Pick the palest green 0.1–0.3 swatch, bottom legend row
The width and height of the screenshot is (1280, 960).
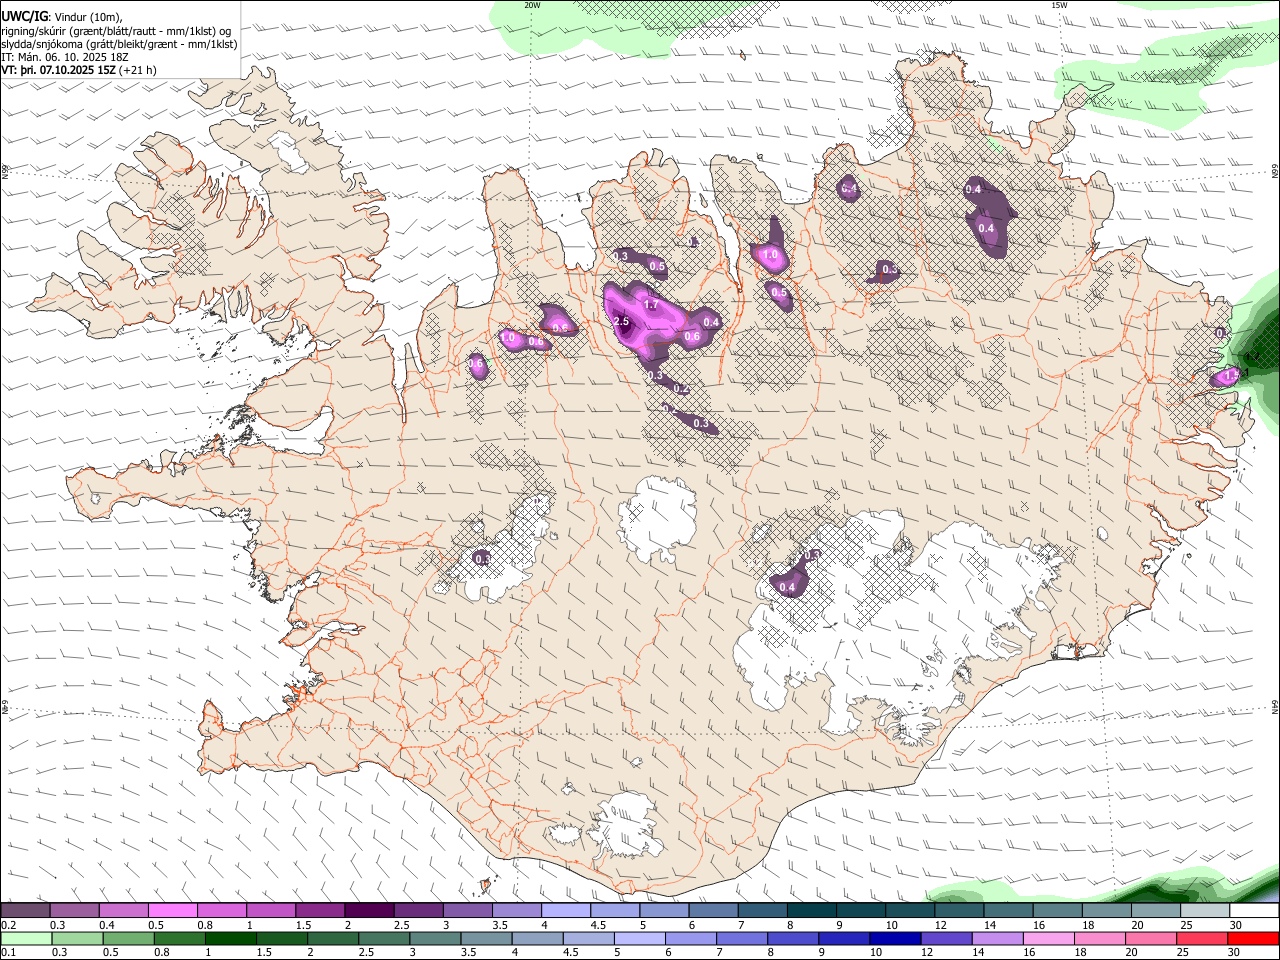(25, 938)
